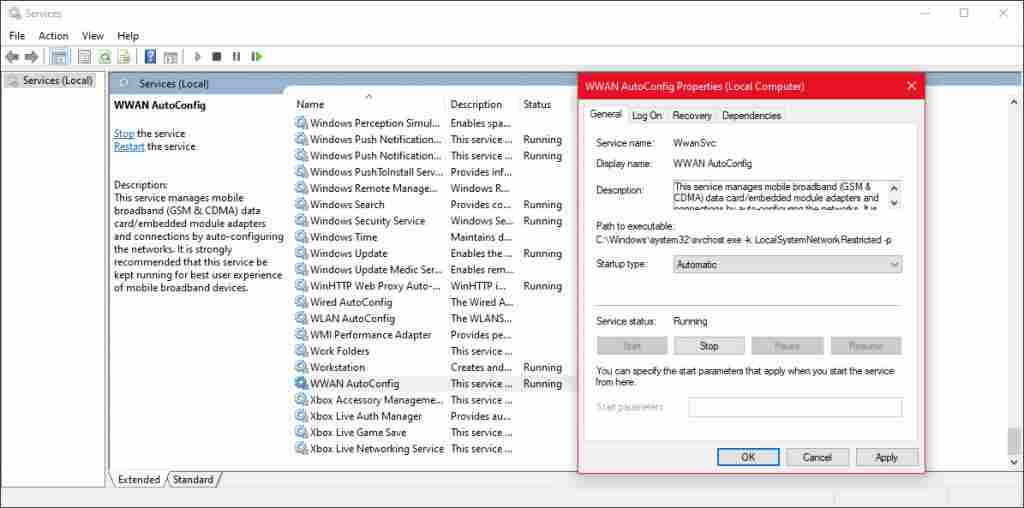
Task: Toggle the show/hide action pane icon
Action: pyautogui.click(x=170, y=57)
